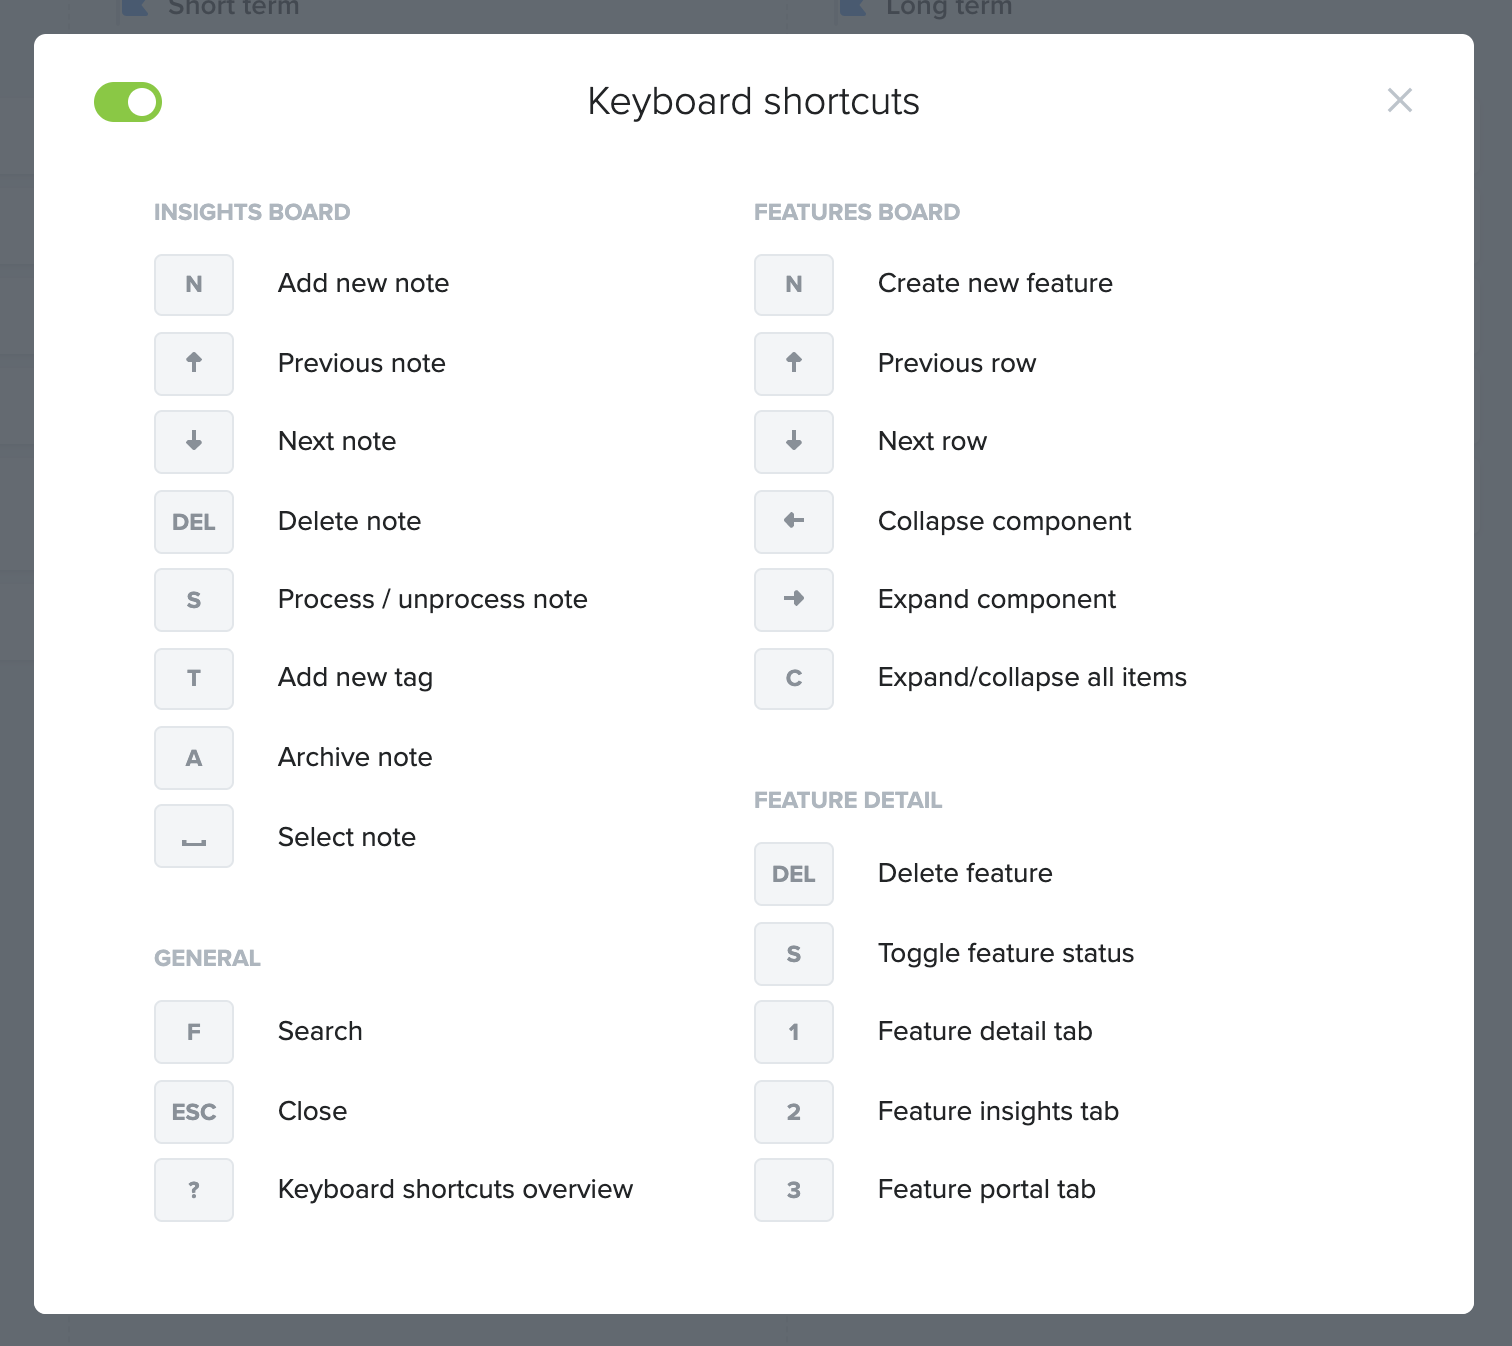
Task: Click the F key for Search
Action: click(x=194, y=1032)
